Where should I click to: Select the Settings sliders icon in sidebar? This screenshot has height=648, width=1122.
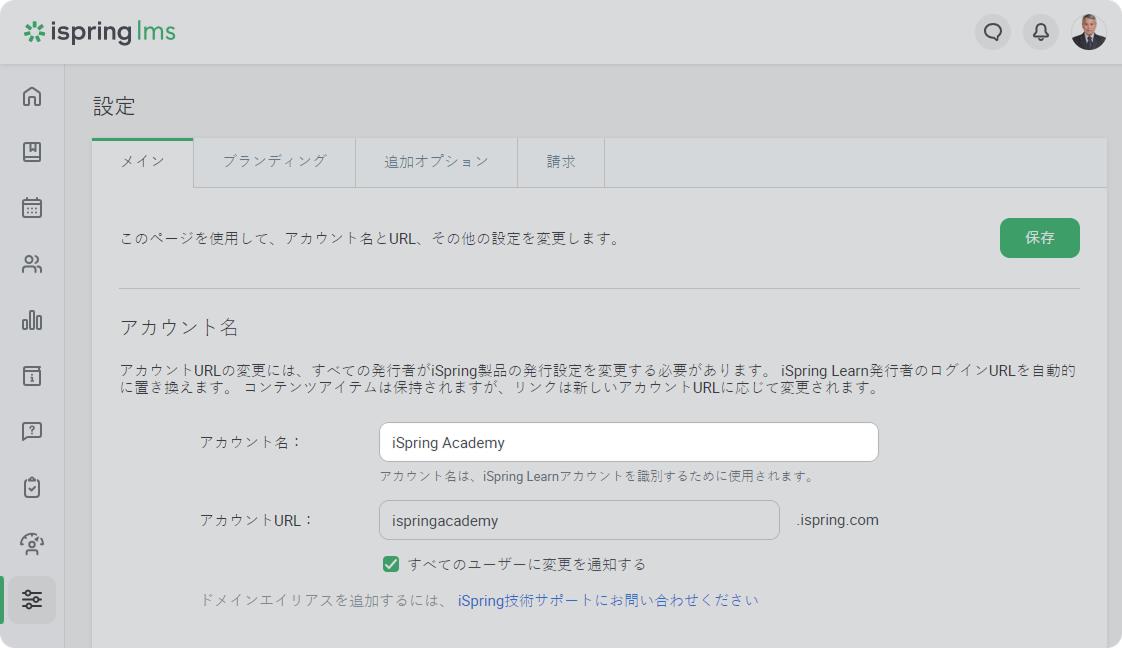pos(32,600)
